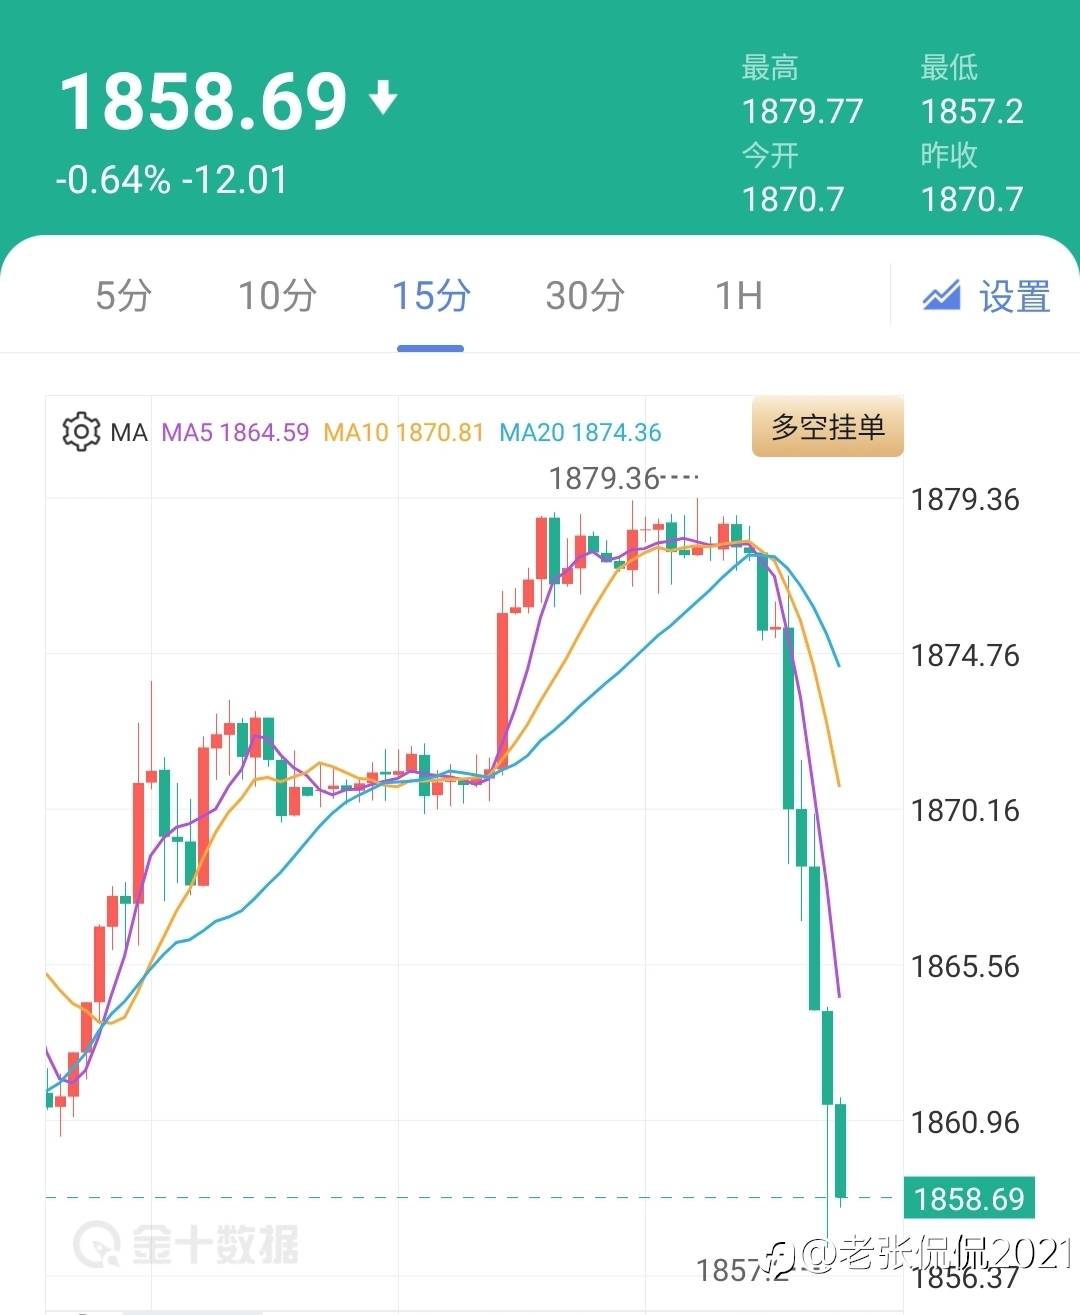Select the MA20 1874.36 indicator label

coord(580,433)
